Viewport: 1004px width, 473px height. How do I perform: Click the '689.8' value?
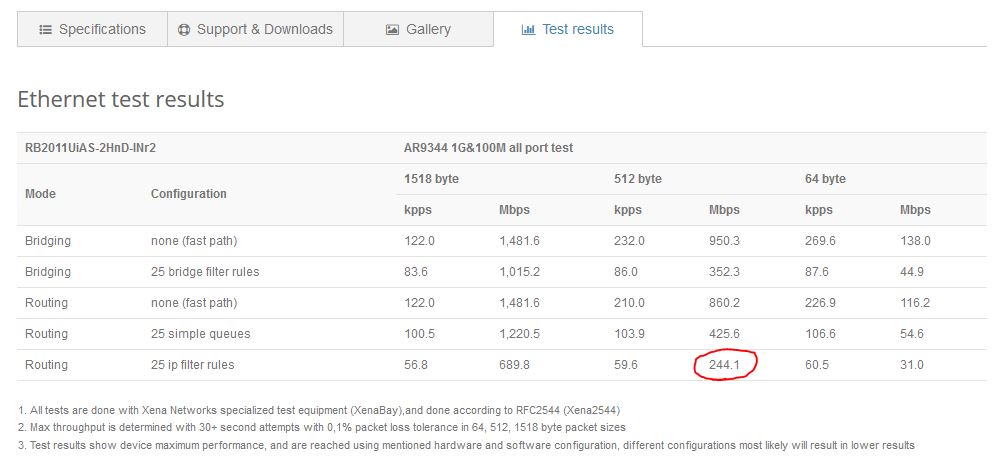coord(514,365)
